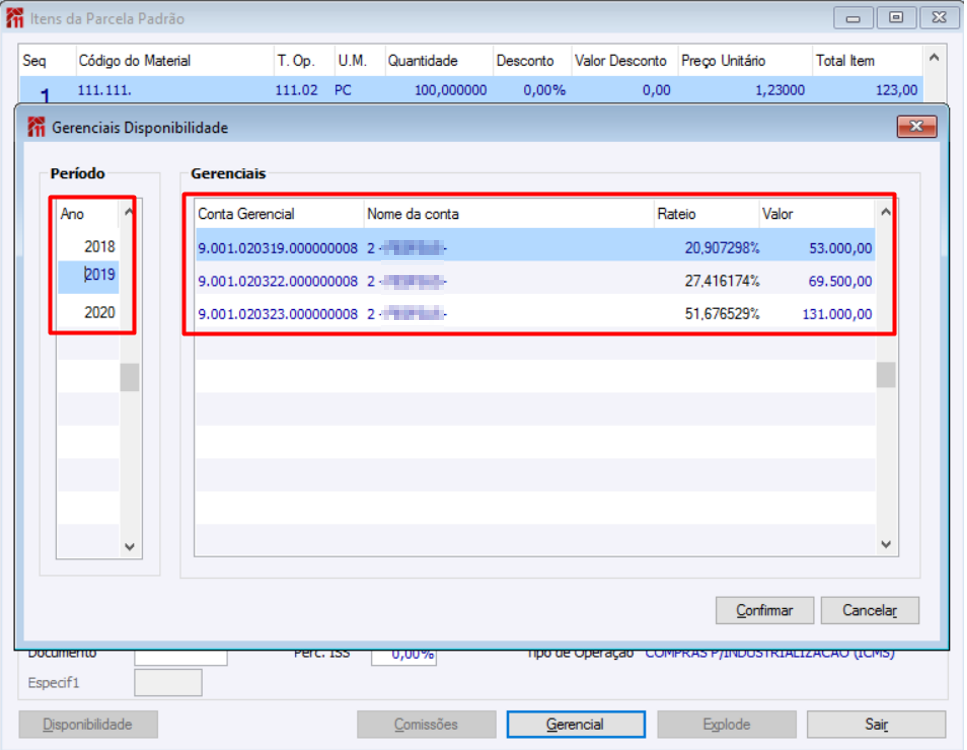Click the rateio value 27,416174%
Image resolution: width=967 pixels, height=750 pixels.
pyautogui.click(x=722, y=281)
